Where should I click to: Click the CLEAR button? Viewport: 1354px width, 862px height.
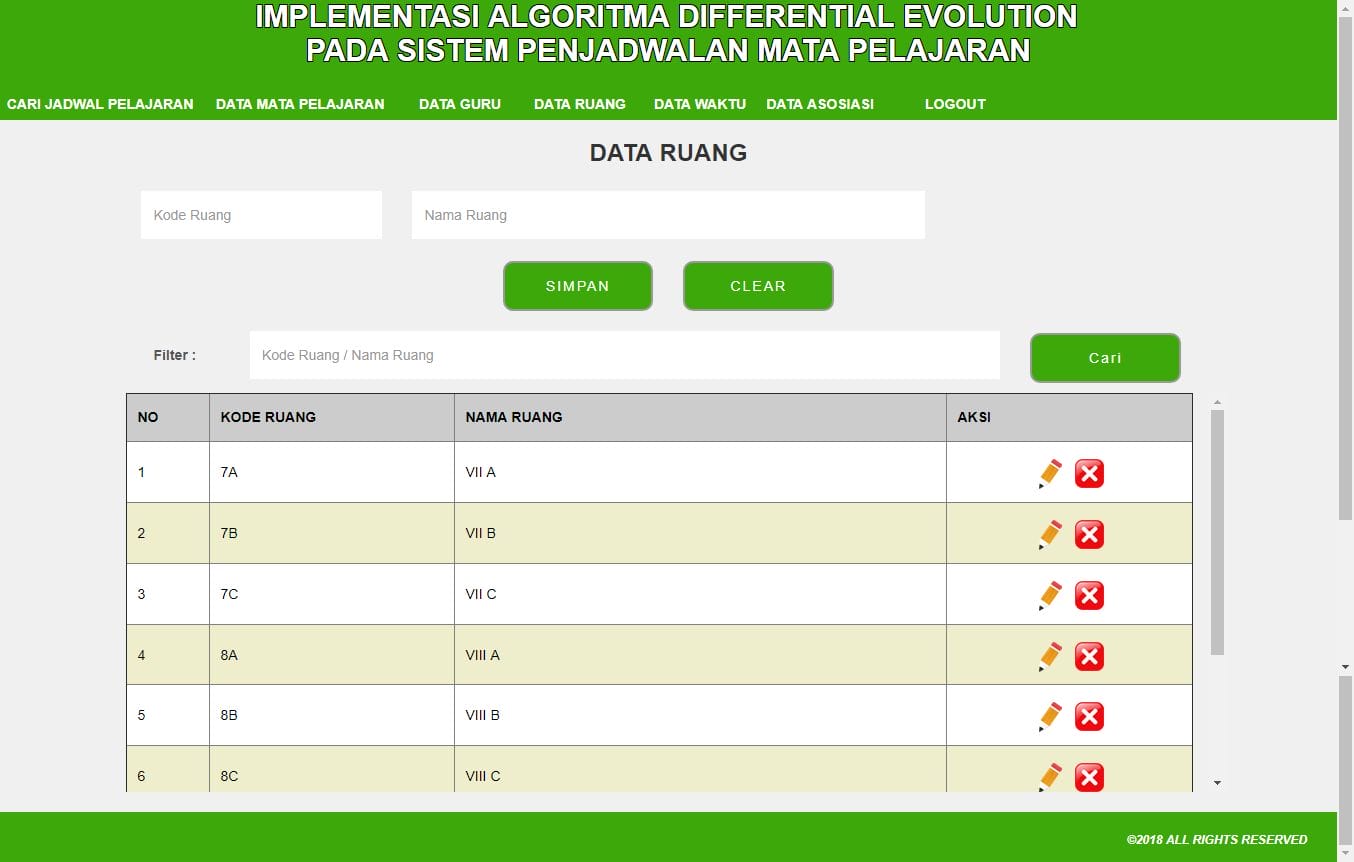click(x=758, y=286)
